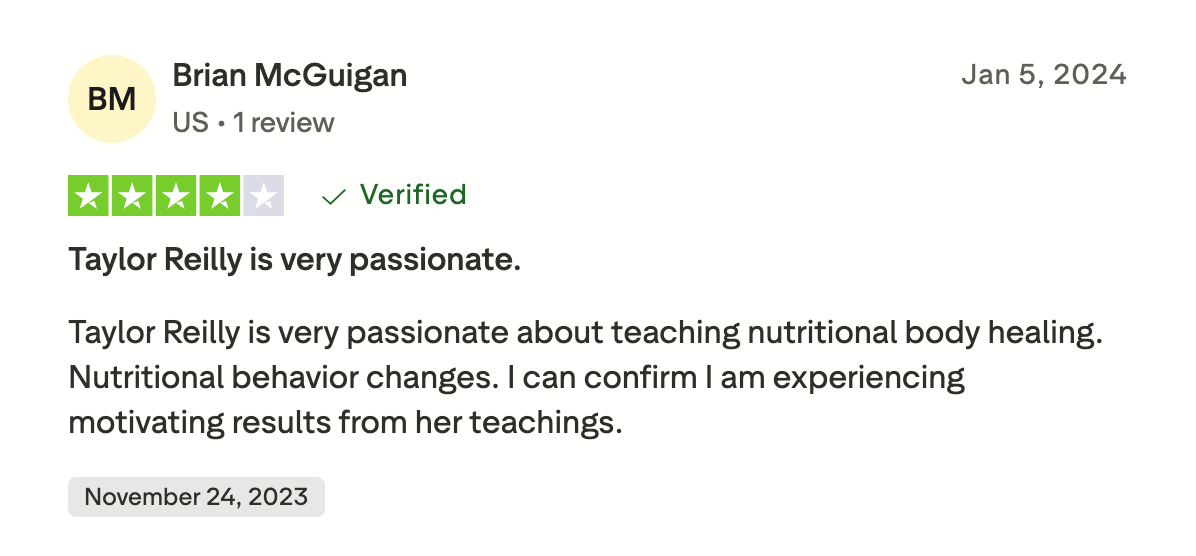Screen dimensions: 1196x556
Task: Click the line 'motivating results from her teachings.'
Action: click(345, 423)
